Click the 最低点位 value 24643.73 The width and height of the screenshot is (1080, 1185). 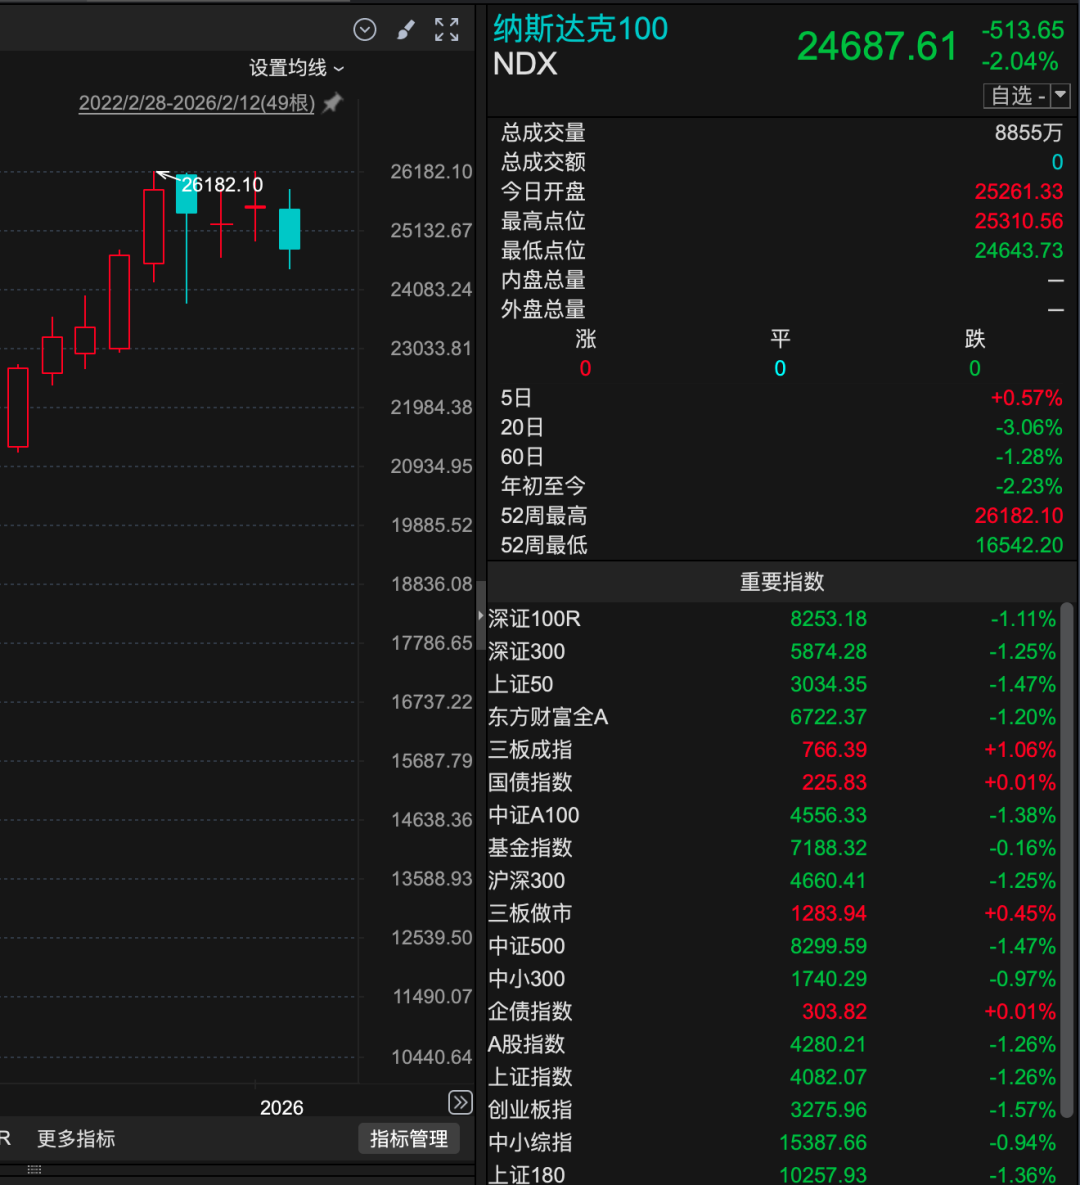(1019, 251)
